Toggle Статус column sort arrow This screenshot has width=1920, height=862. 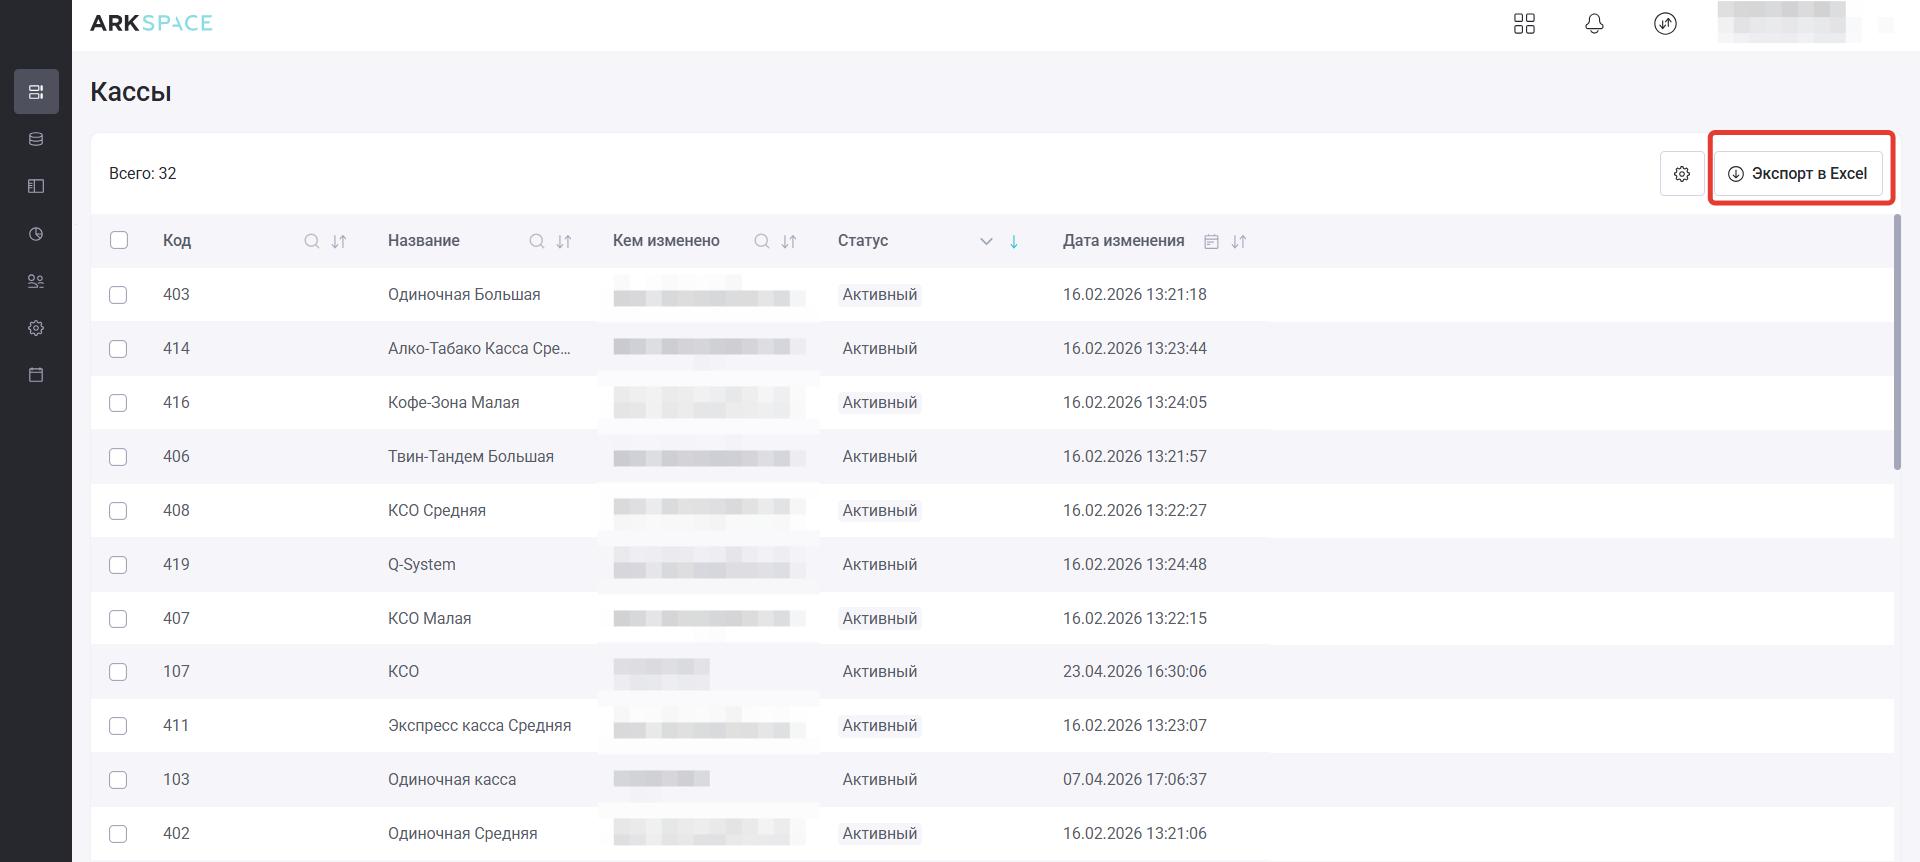tap(1014, 241)
